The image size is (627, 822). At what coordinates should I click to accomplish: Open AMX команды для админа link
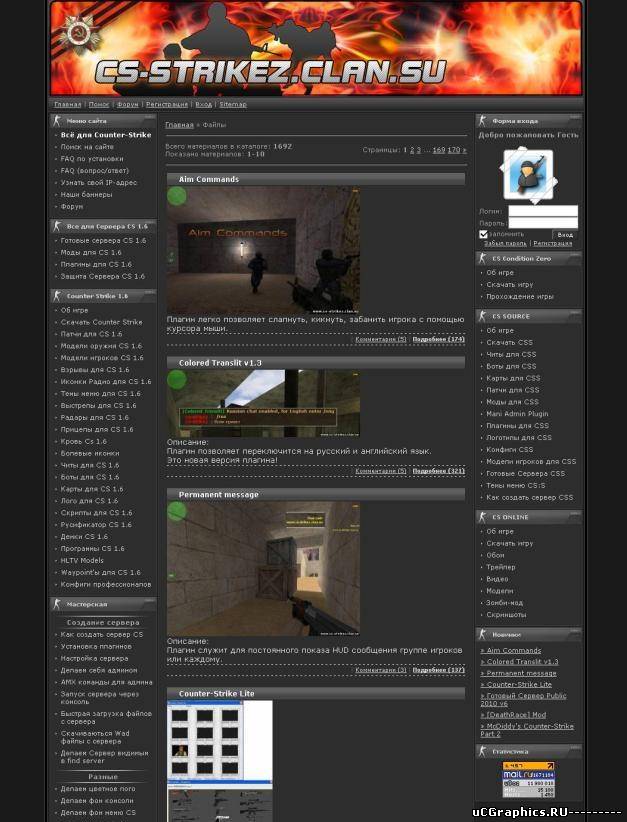106,682
